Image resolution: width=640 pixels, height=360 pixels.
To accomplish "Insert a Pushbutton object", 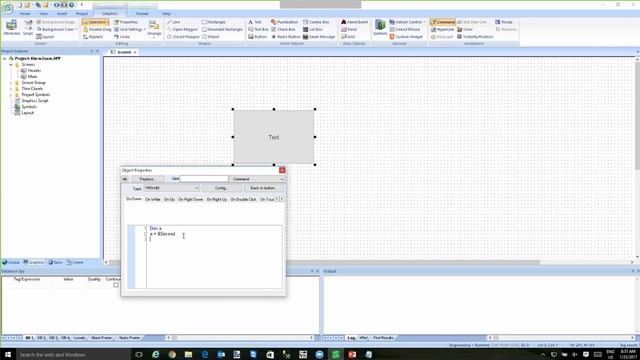I will (x=284, y=22).
